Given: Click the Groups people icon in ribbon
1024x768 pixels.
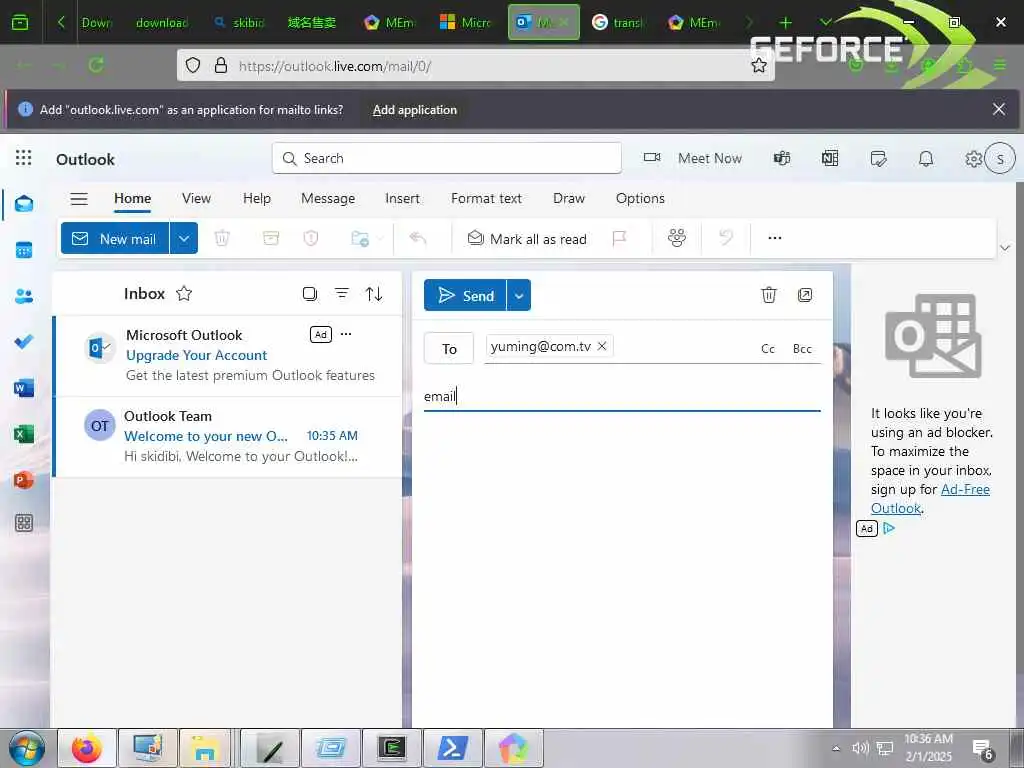Looking at the screenshot, I should coord(677,238).
